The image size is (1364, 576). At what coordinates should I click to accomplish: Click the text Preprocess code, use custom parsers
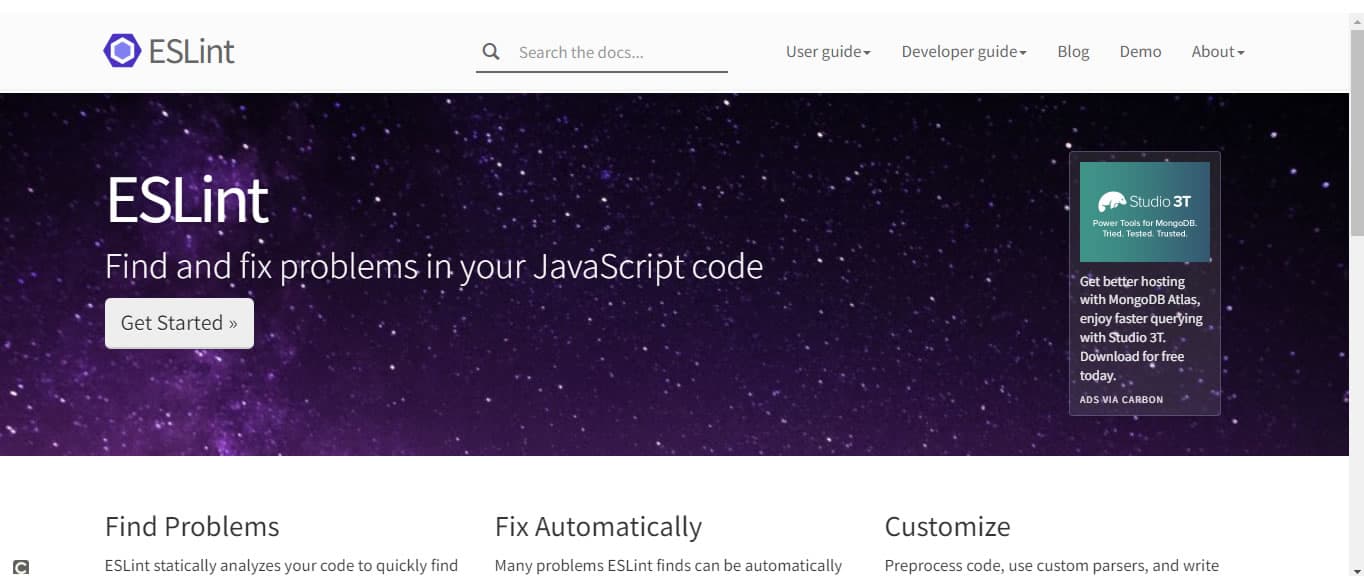1052,566
